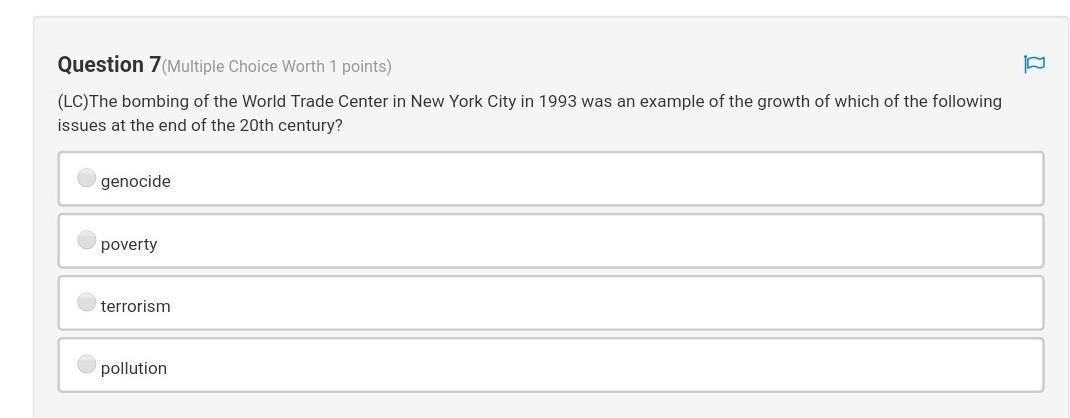Click the "terrorism" answer label text
Viewport: 1070px width, 418px height.
pos(136,306)
